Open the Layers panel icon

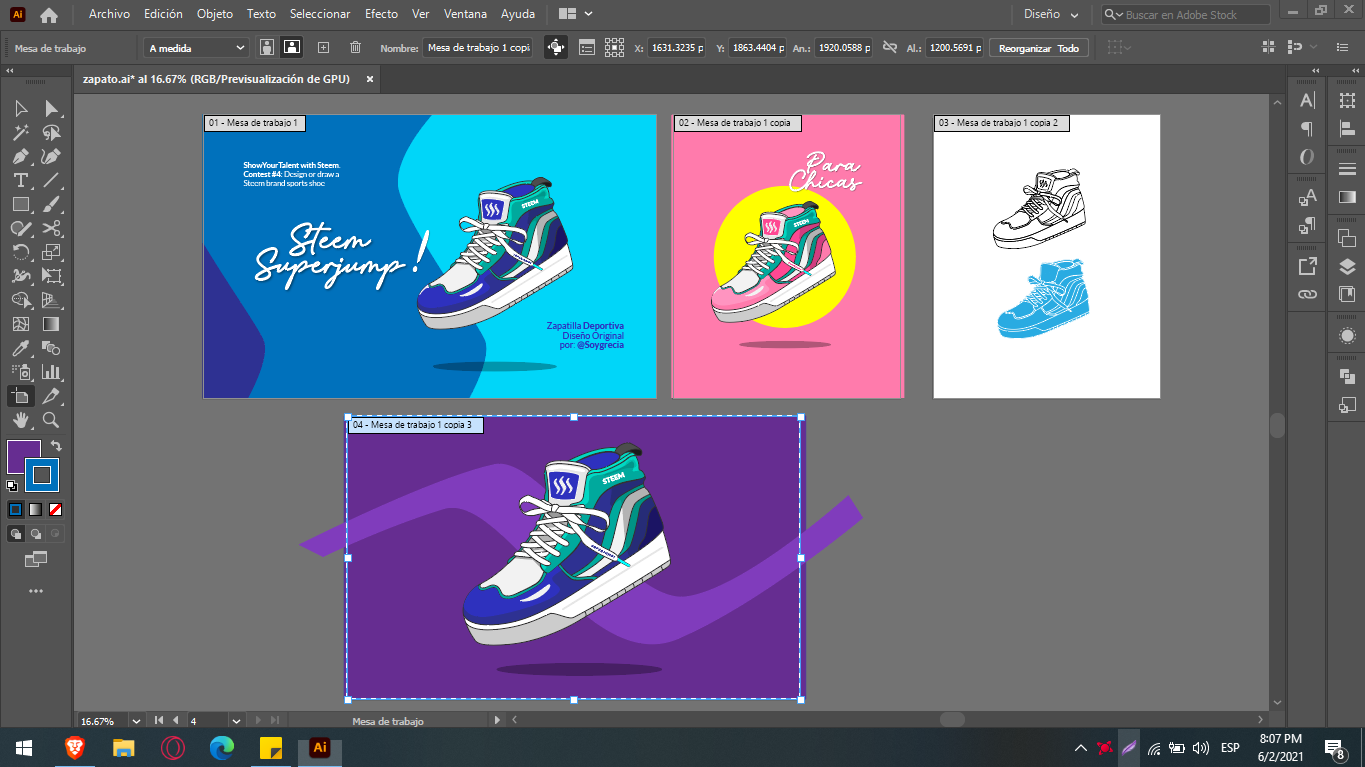(1347, 267)
